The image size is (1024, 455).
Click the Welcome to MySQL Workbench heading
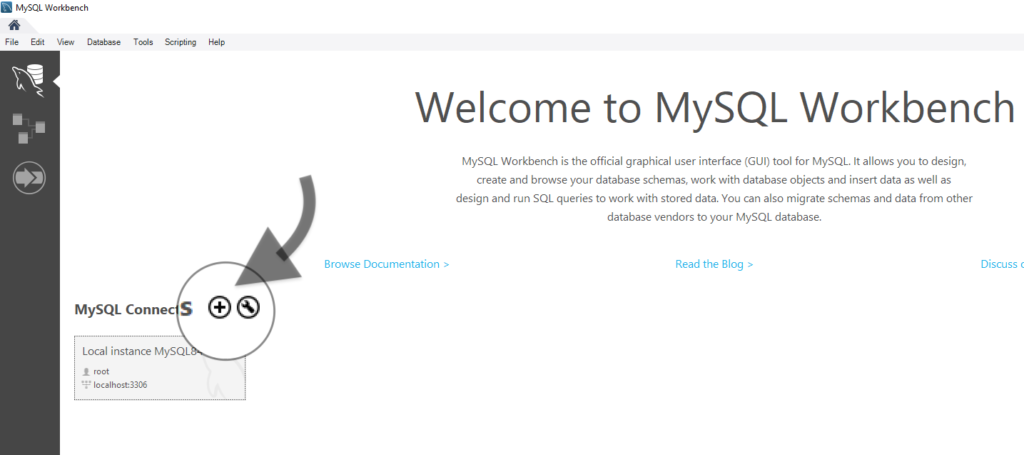(715, 107)
